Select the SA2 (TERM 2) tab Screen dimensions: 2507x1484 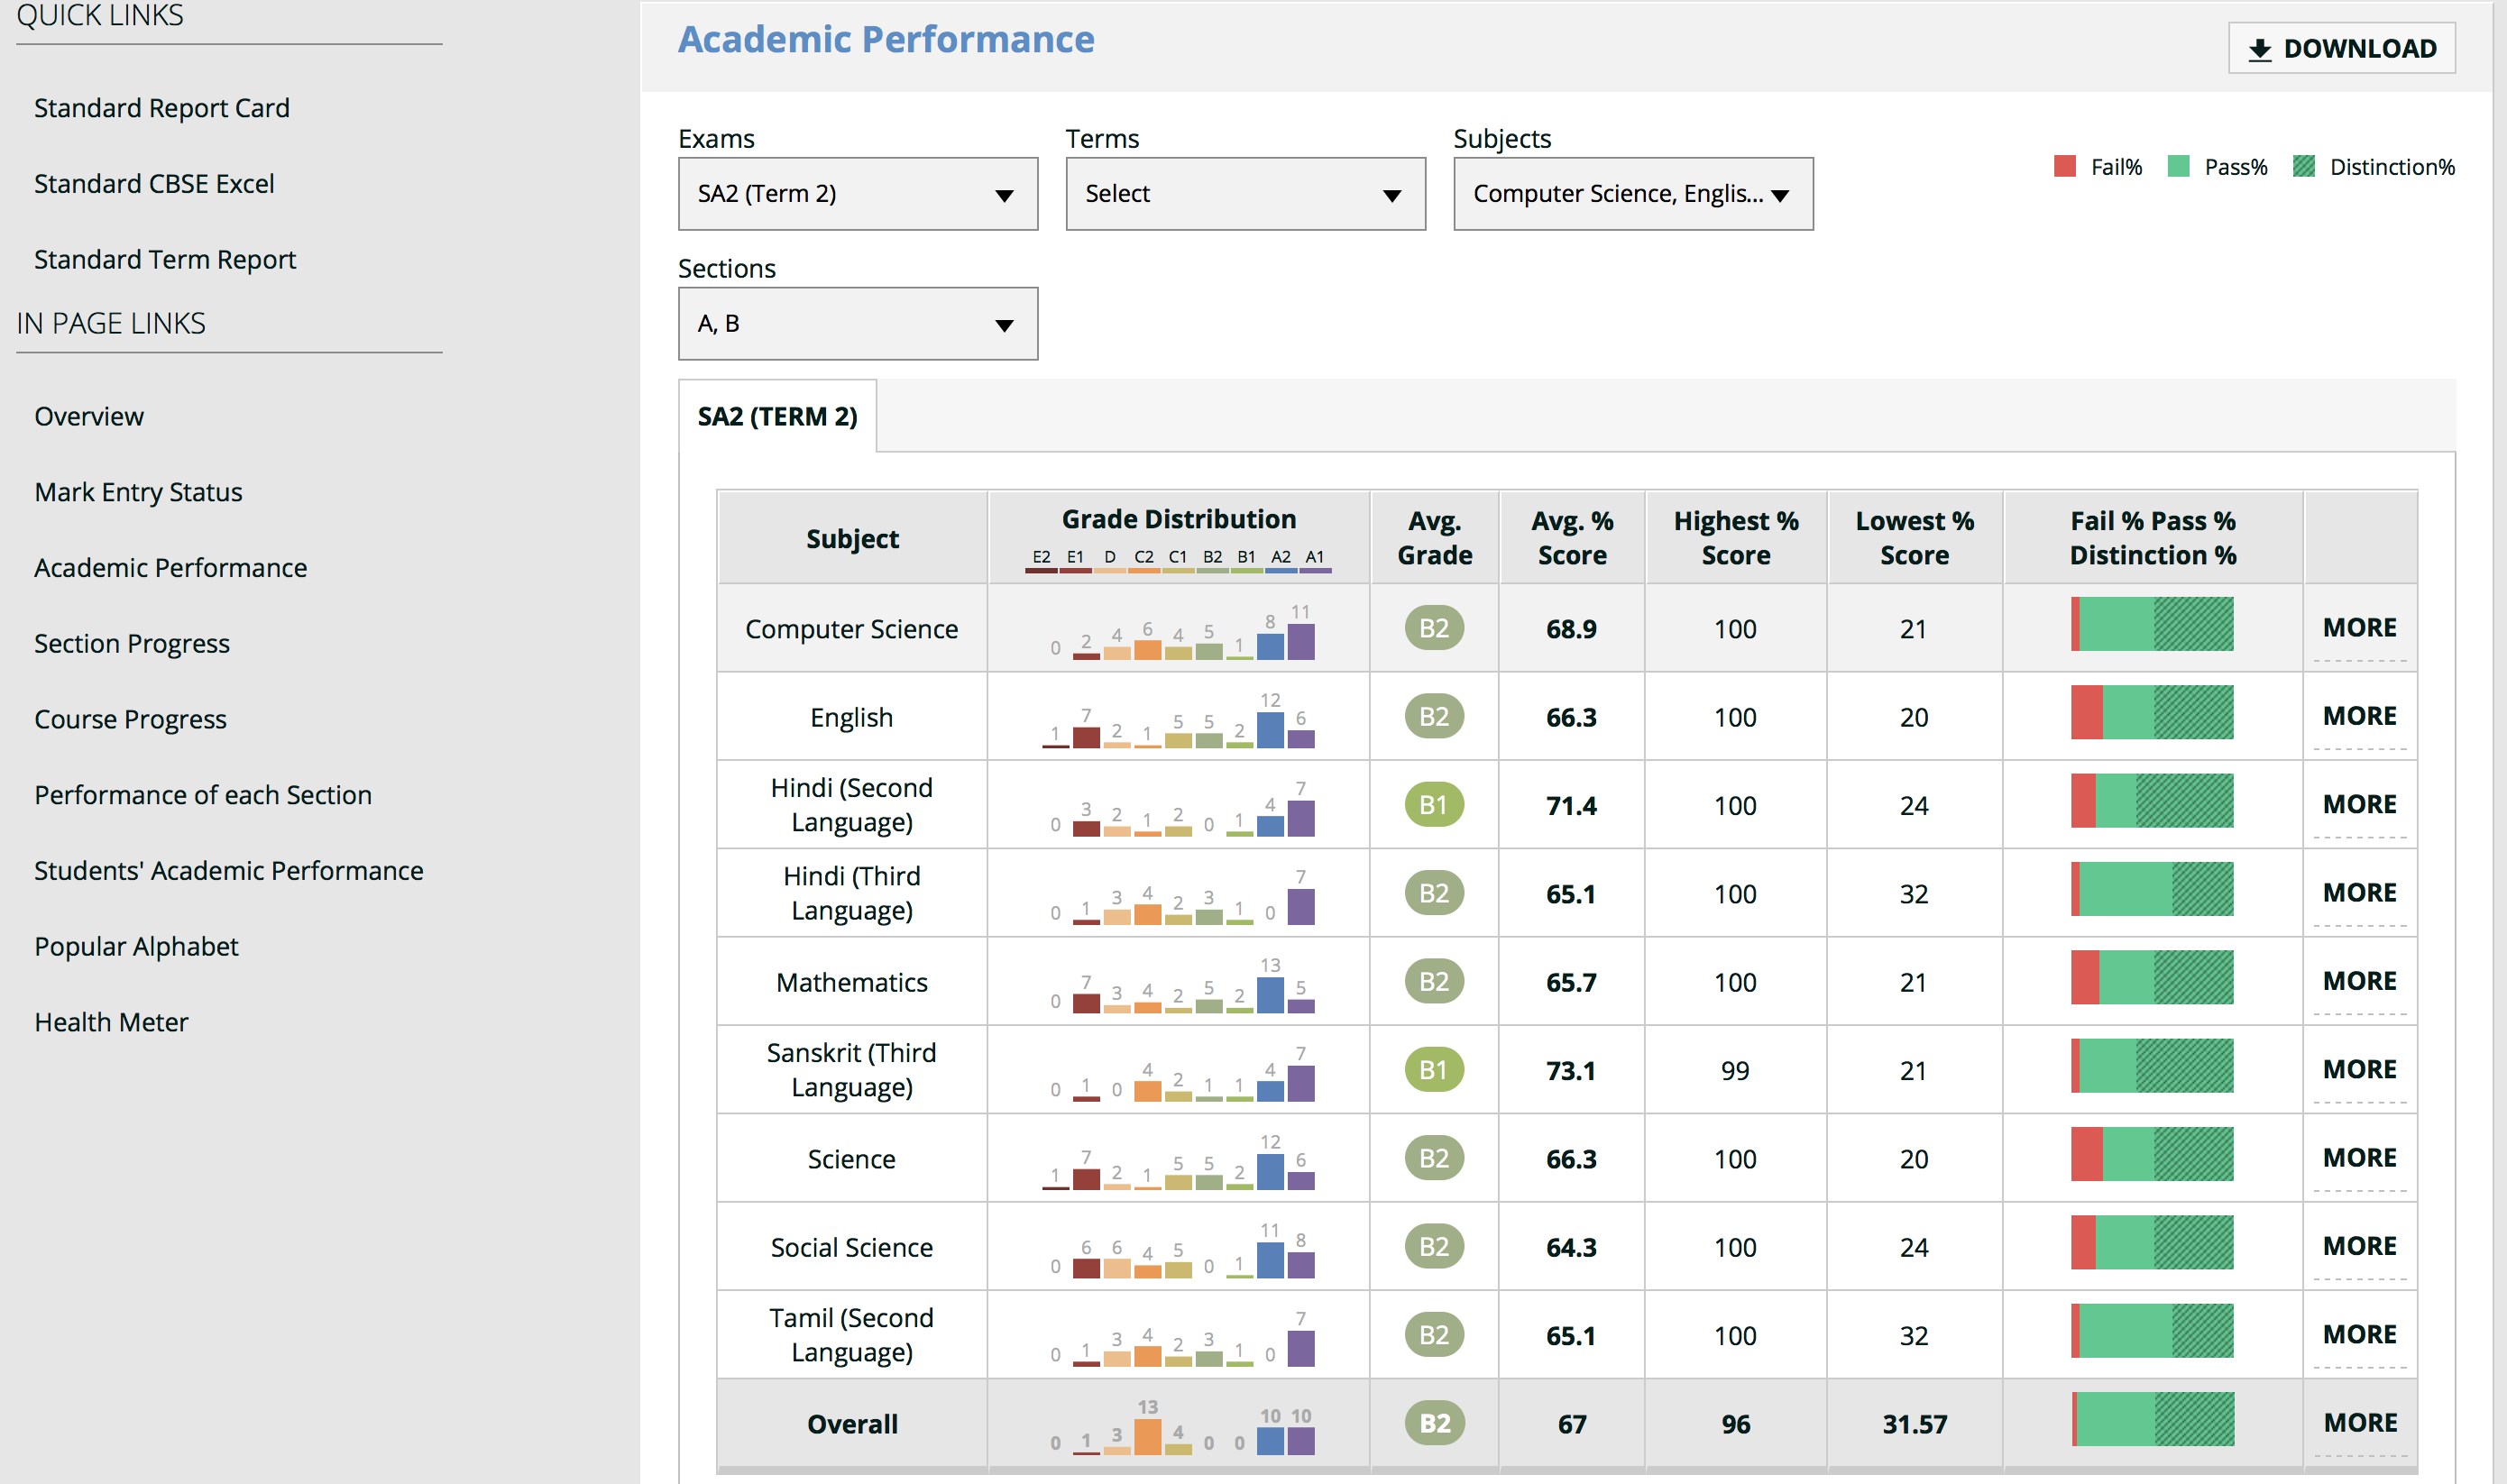click(777, 417)
